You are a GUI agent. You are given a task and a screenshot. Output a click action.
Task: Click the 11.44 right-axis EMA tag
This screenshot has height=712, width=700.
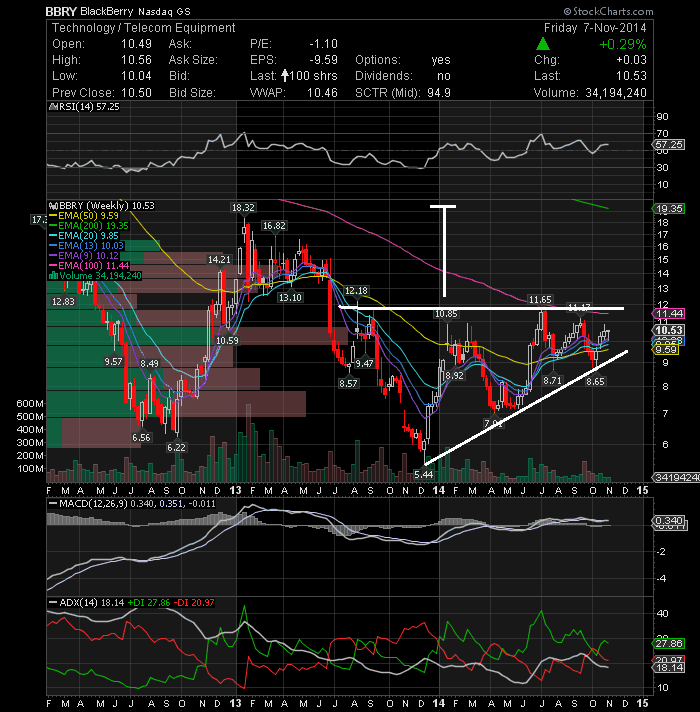point(669,313)
